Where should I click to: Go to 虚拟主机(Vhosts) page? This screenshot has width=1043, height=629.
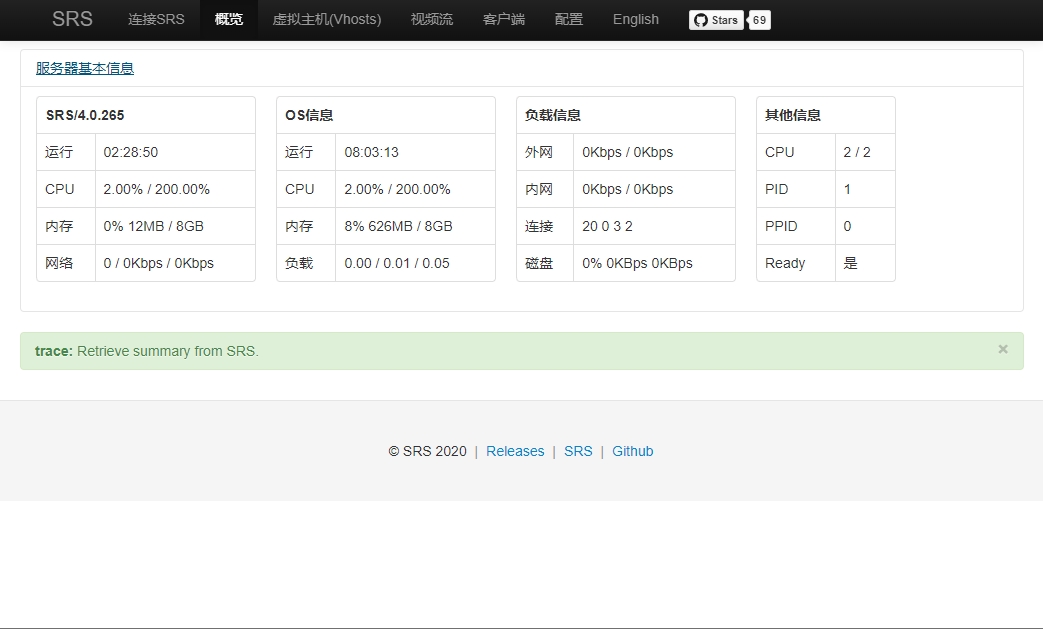pyautogui.click(x=326, y=19)
